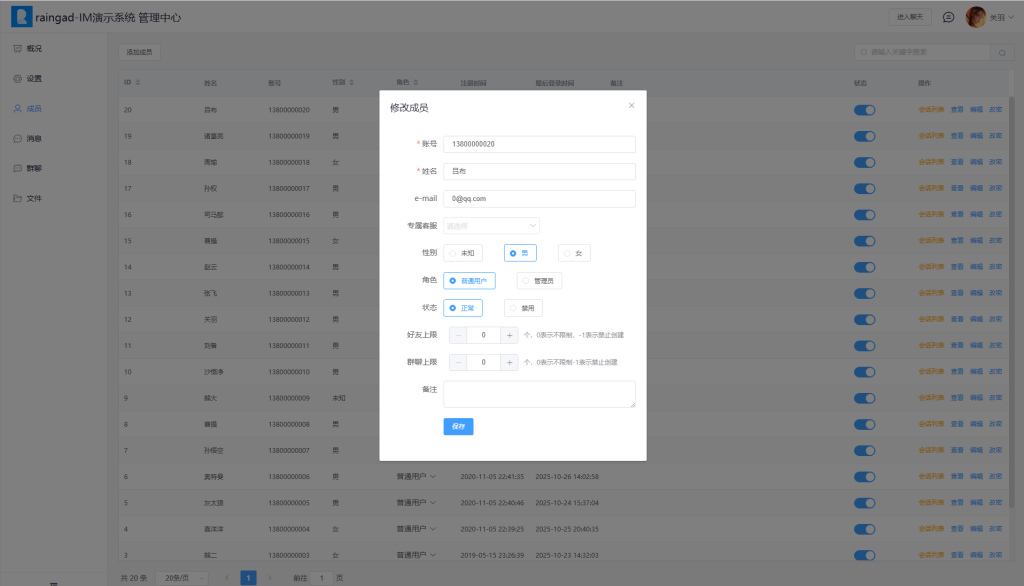Select the 管理员 role radio option
This screenshot has height=586, width=1024.
point(538,281)
